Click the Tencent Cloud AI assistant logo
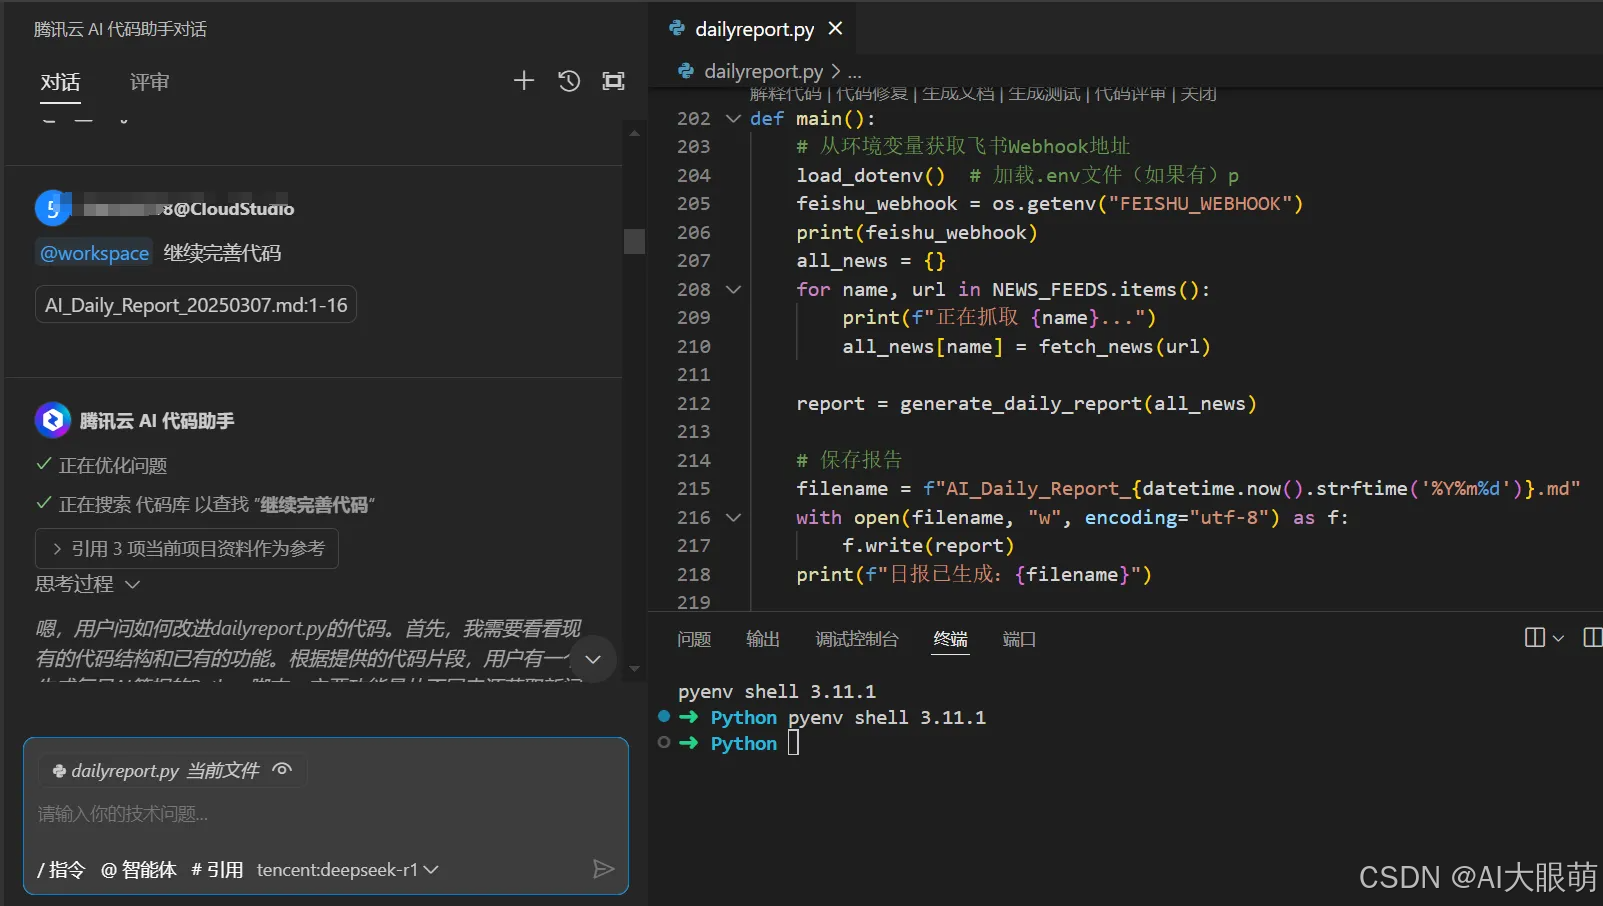Image resolution: width=1603 pixels, height=906 pixels. [x=53, y=420]
